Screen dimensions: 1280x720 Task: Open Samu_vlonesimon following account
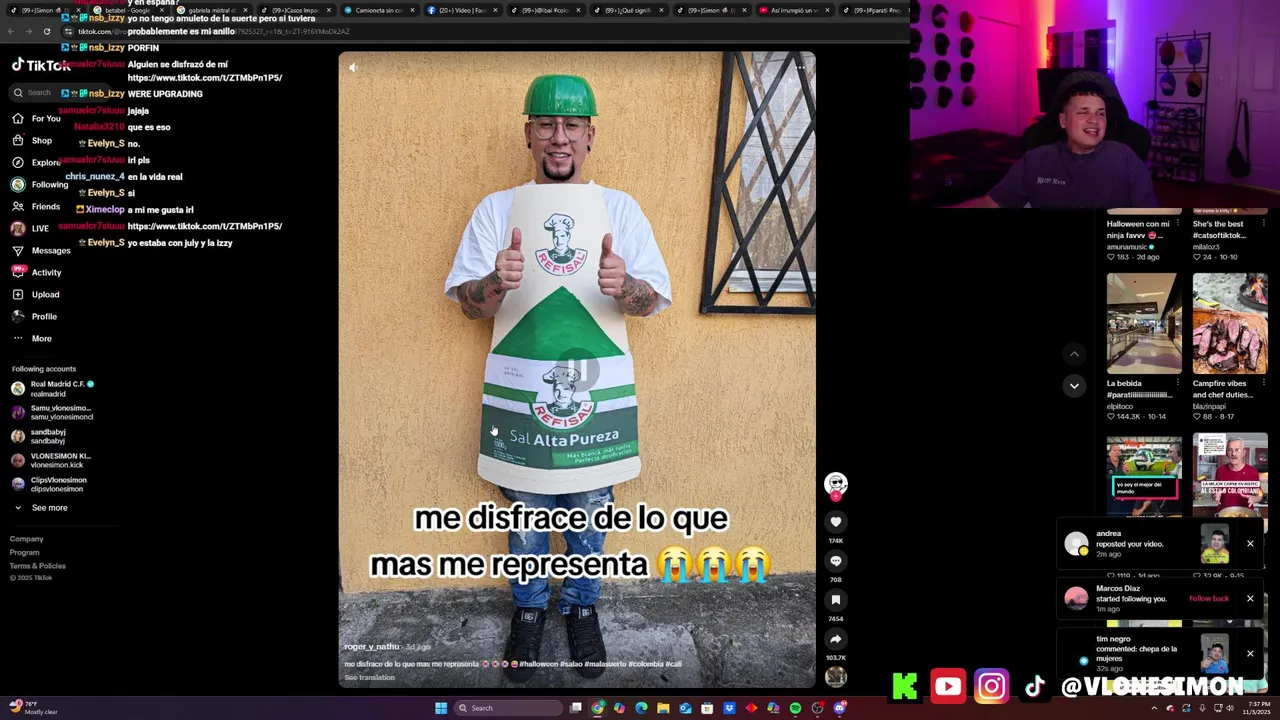[x=53, y=412]
